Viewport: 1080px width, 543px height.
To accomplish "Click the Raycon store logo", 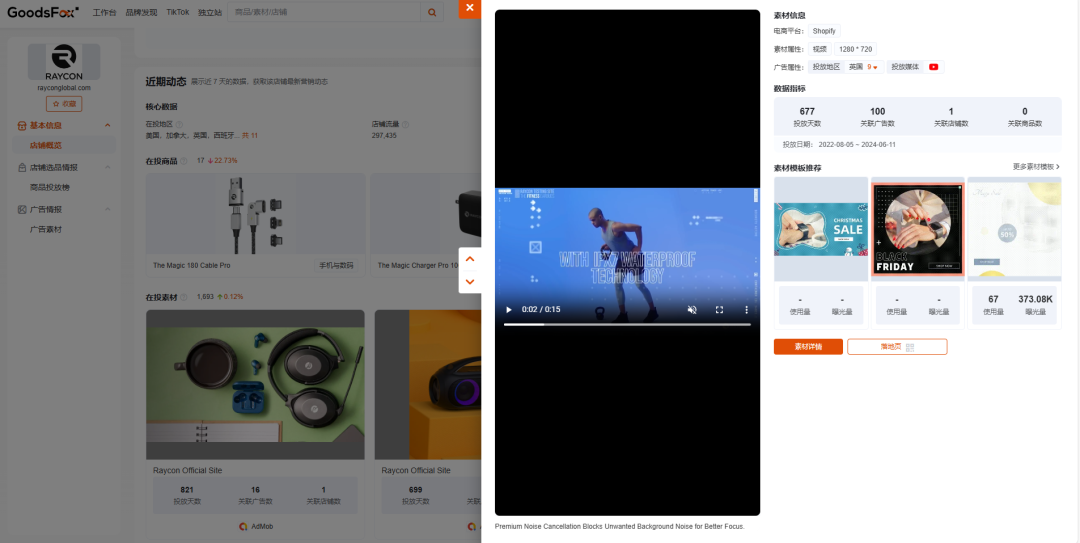I will (x=64, y=62).
